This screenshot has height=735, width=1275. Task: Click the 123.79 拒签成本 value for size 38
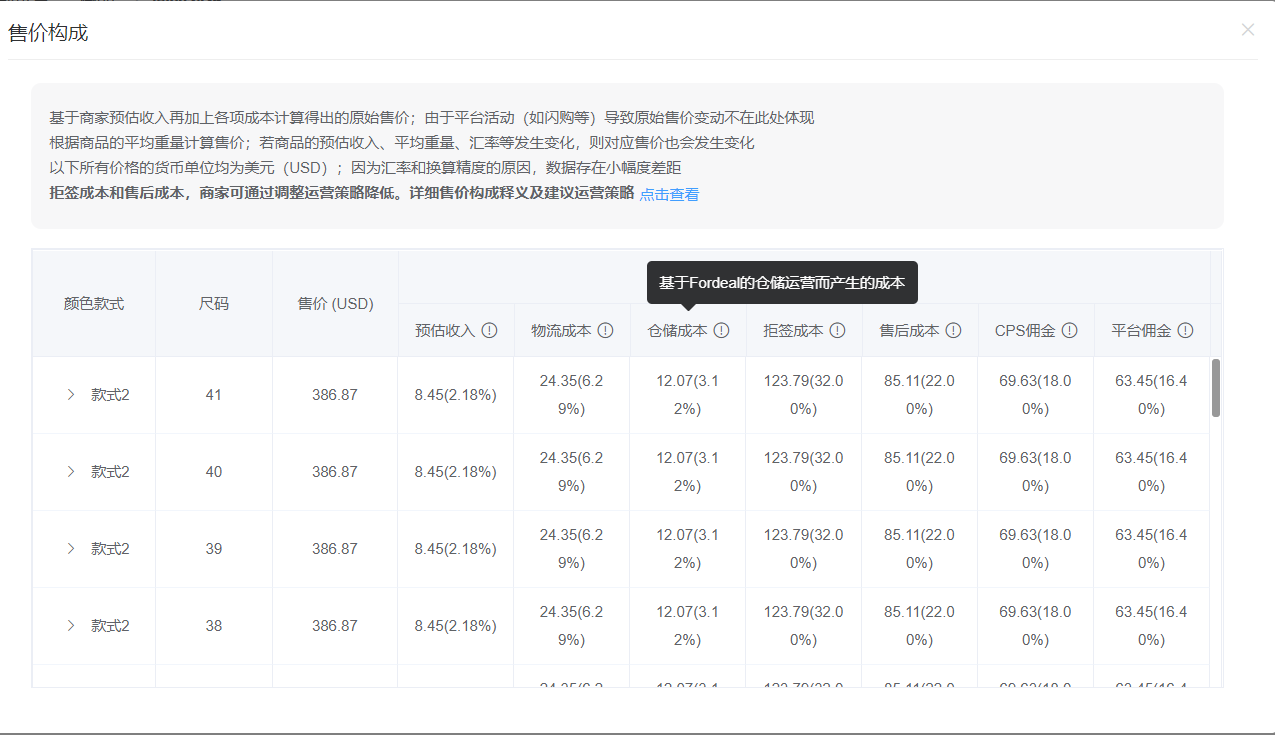point(802,625)
